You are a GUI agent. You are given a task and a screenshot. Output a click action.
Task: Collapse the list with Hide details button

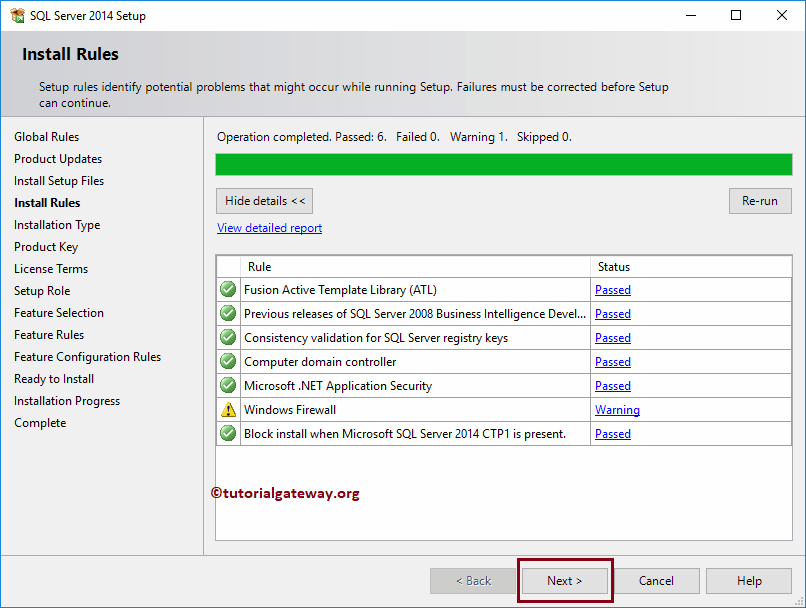264,201
